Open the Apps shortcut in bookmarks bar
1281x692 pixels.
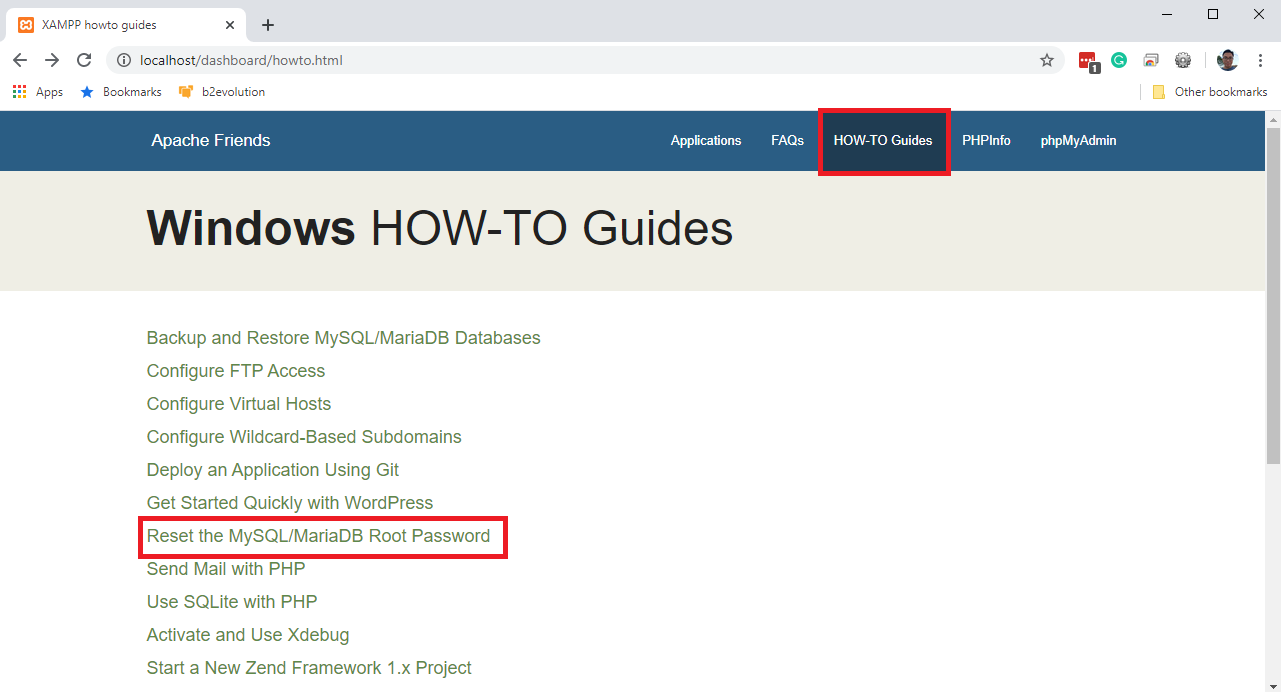[x=37, y=92]
